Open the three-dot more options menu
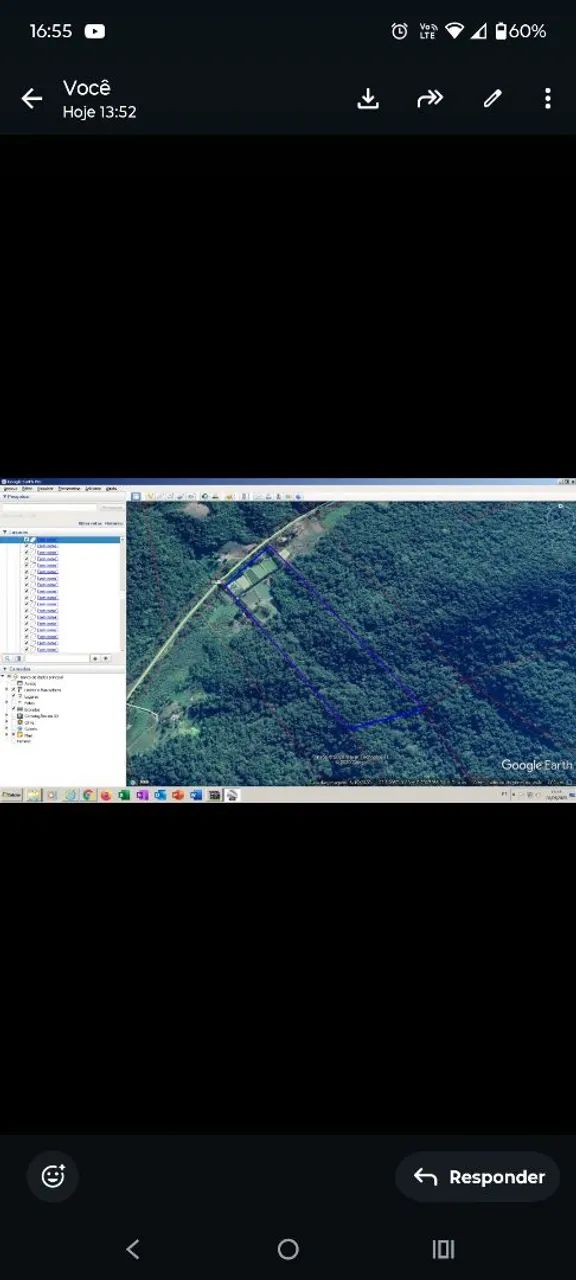 point(547,98)
